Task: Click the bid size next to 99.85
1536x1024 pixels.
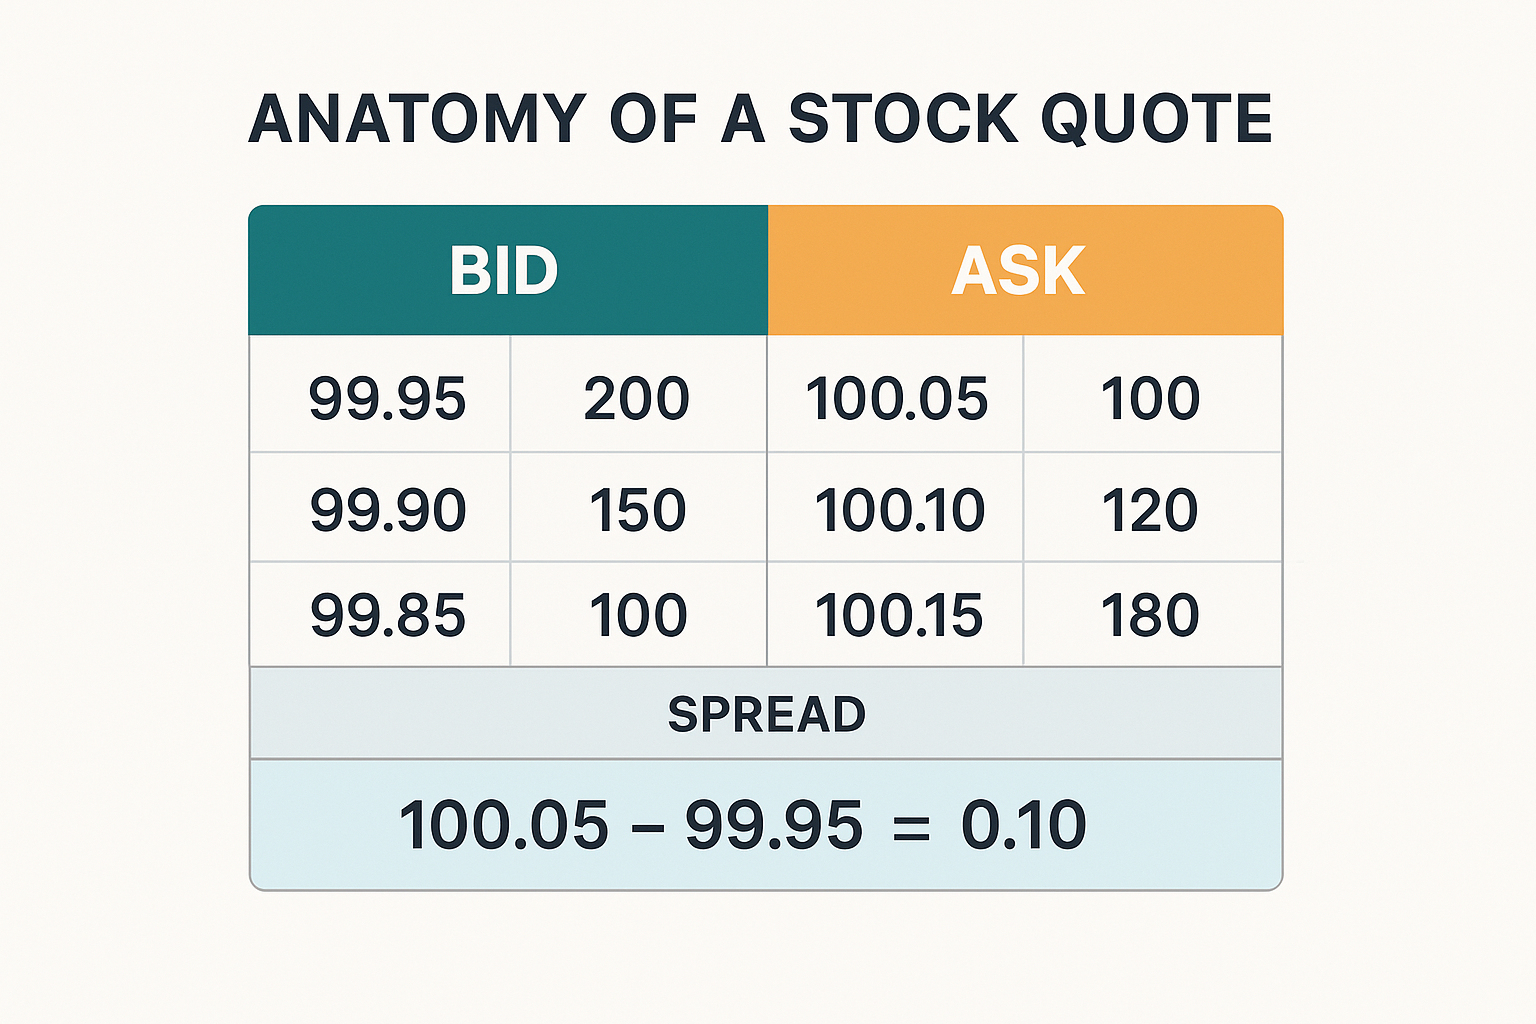Action: click(x=637, y=615)
